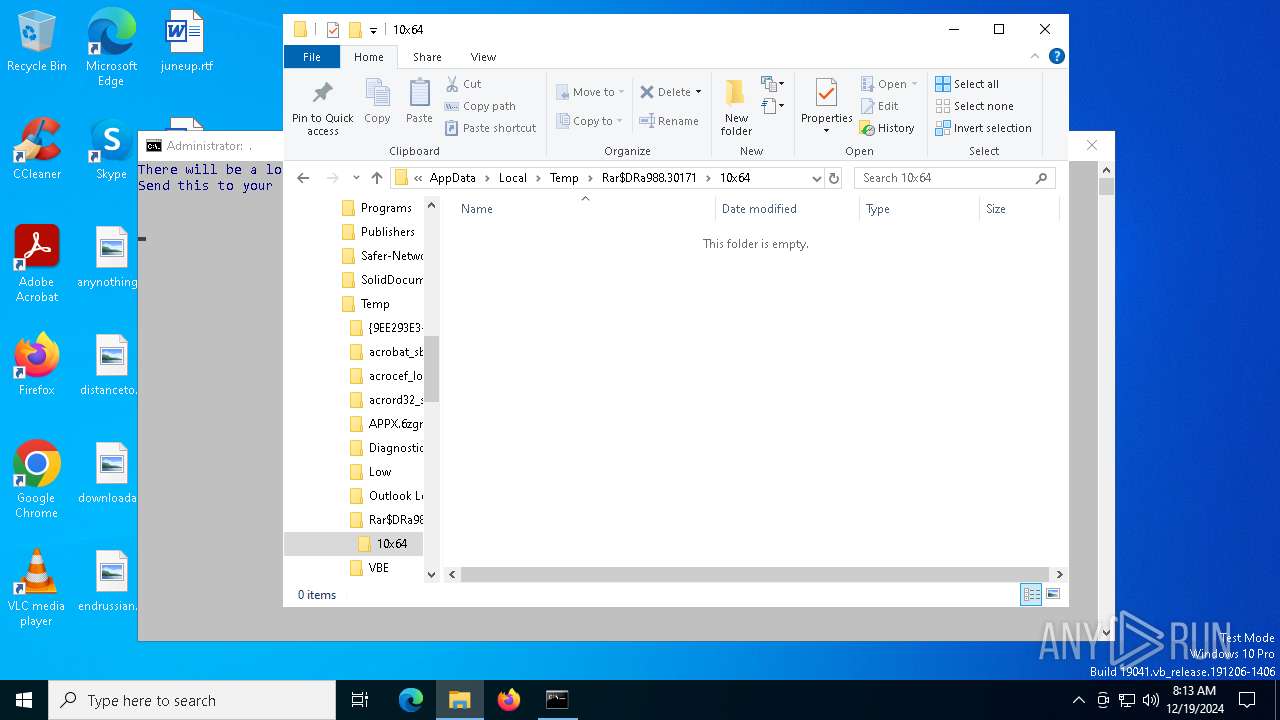Click Temp in address breadcrumb

[x=564, y=178]
